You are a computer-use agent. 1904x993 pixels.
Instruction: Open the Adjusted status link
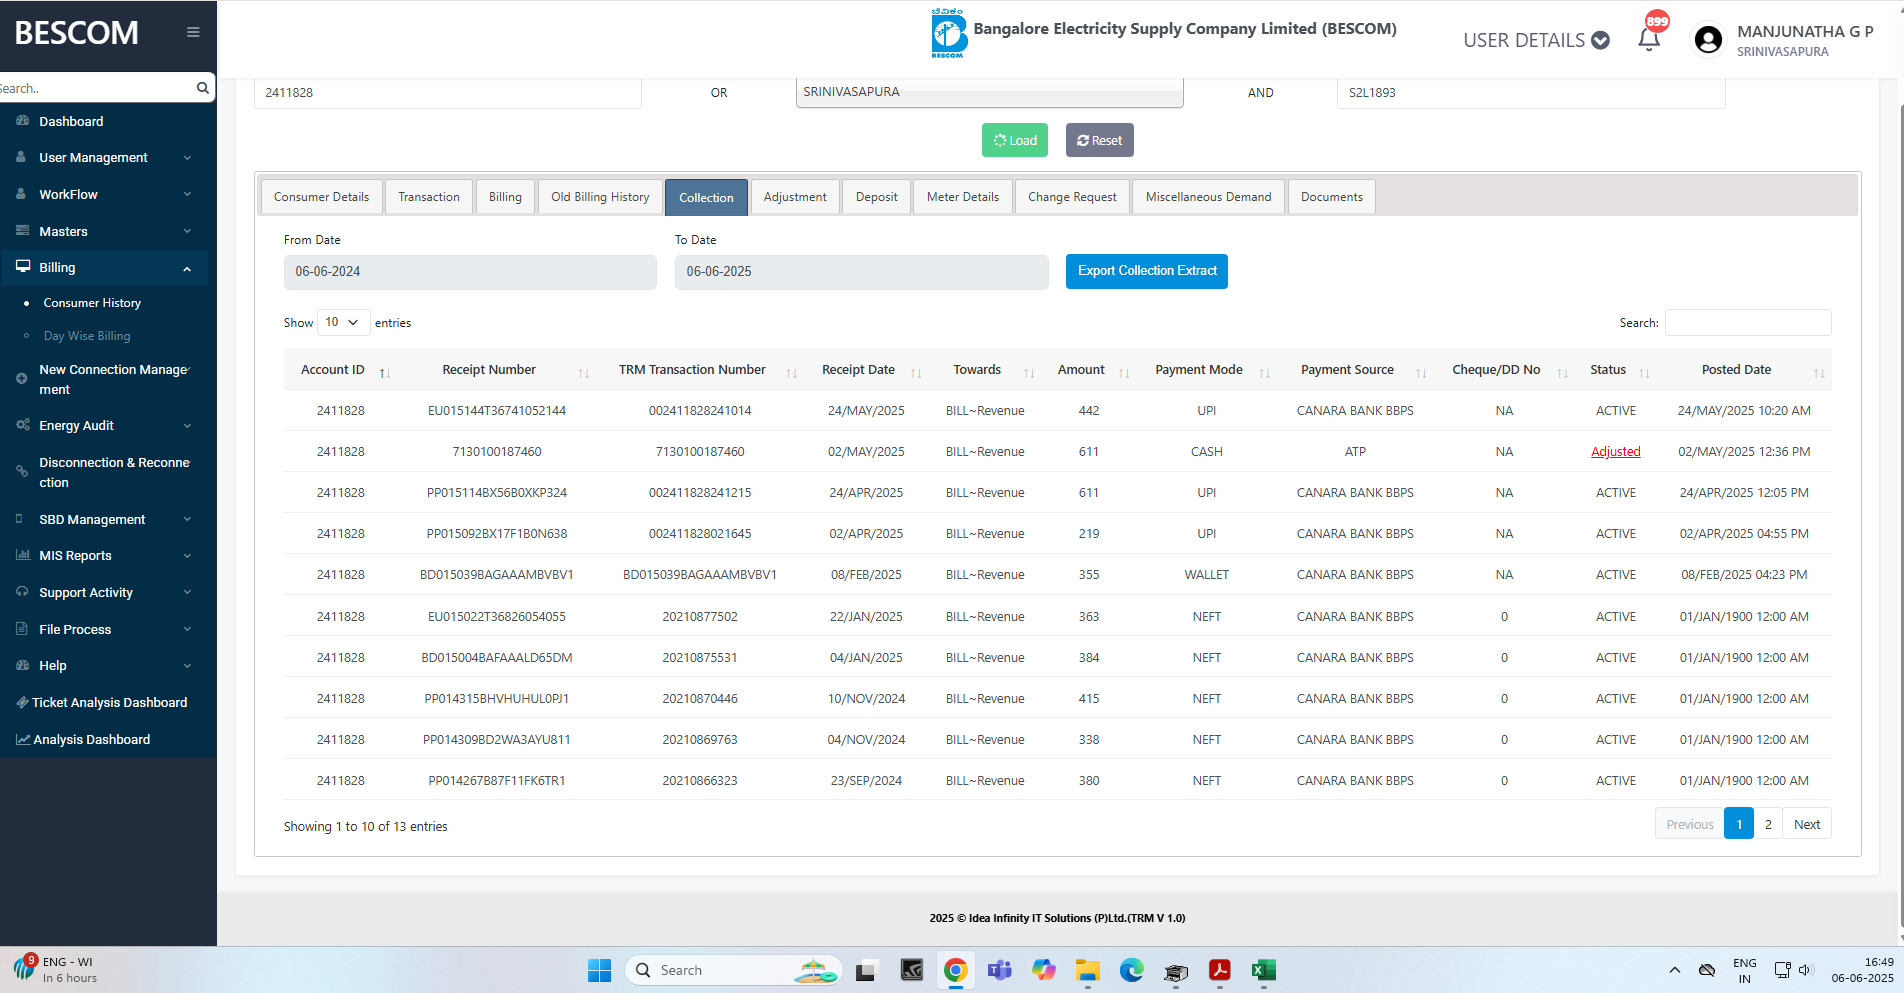point(1615,452)
